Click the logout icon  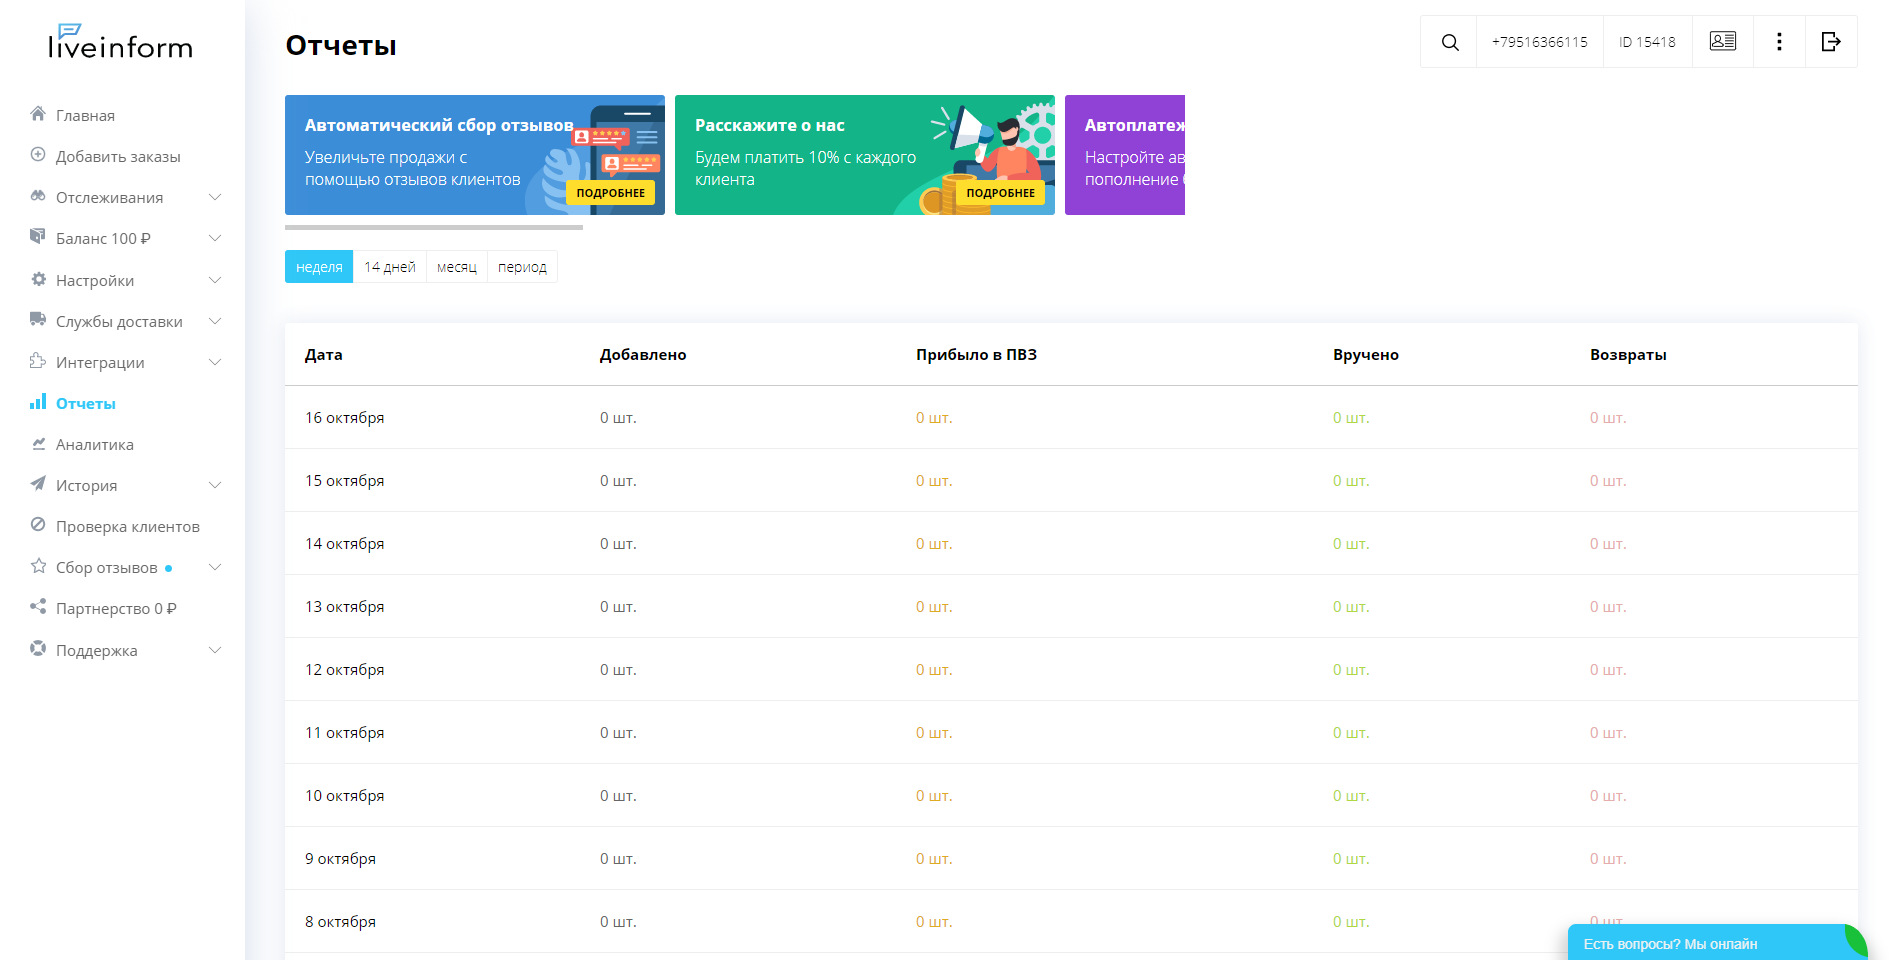[1831, 42]
